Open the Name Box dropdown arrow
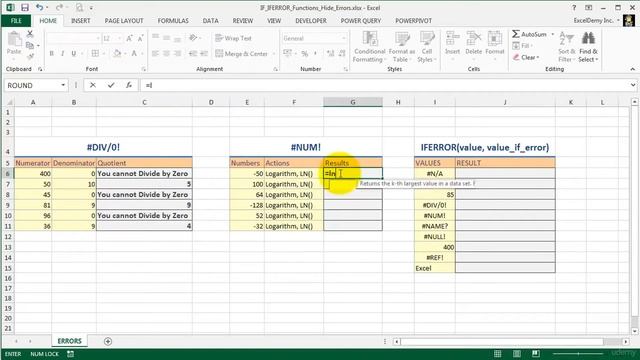Viewport: 640px width, 360px height. [x=63, y=85]
